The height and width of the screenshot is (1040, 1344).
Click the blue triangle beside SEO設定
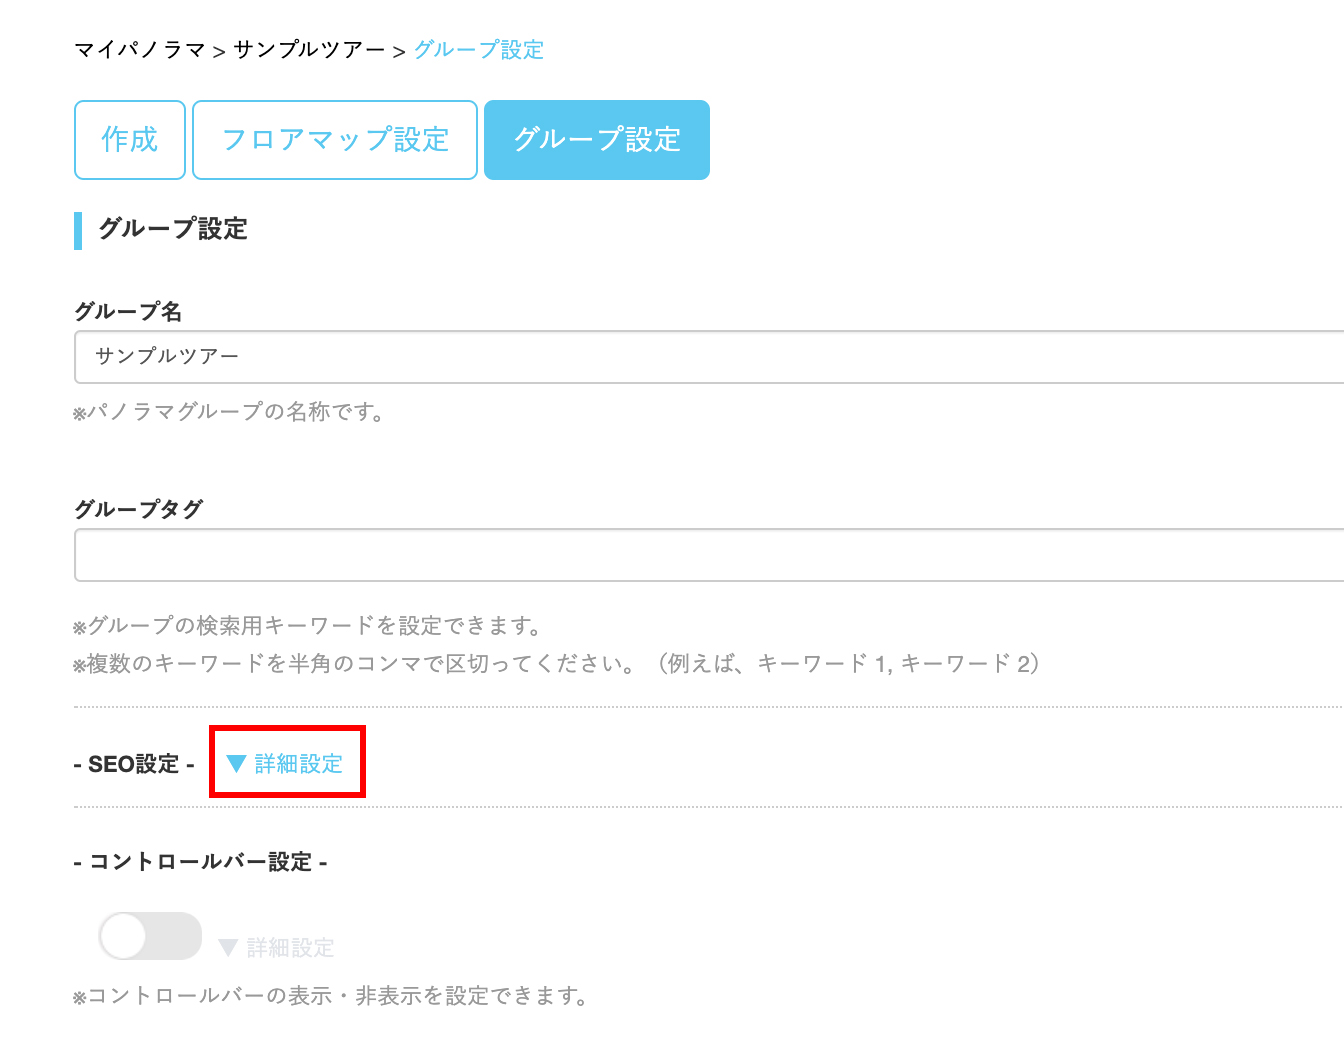[x=236, y=764]
